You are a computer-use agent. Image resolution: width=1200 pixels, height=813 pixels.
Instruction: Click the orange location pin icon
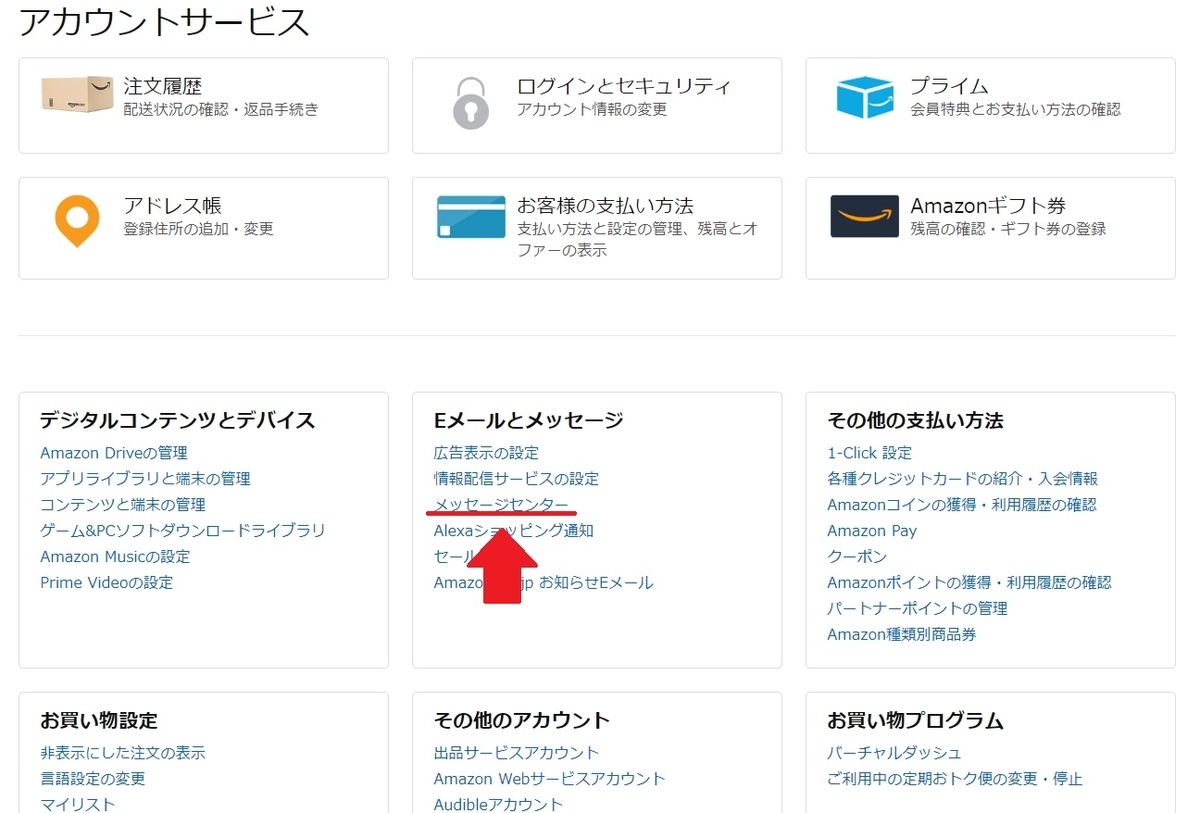[x=77, y=221]
